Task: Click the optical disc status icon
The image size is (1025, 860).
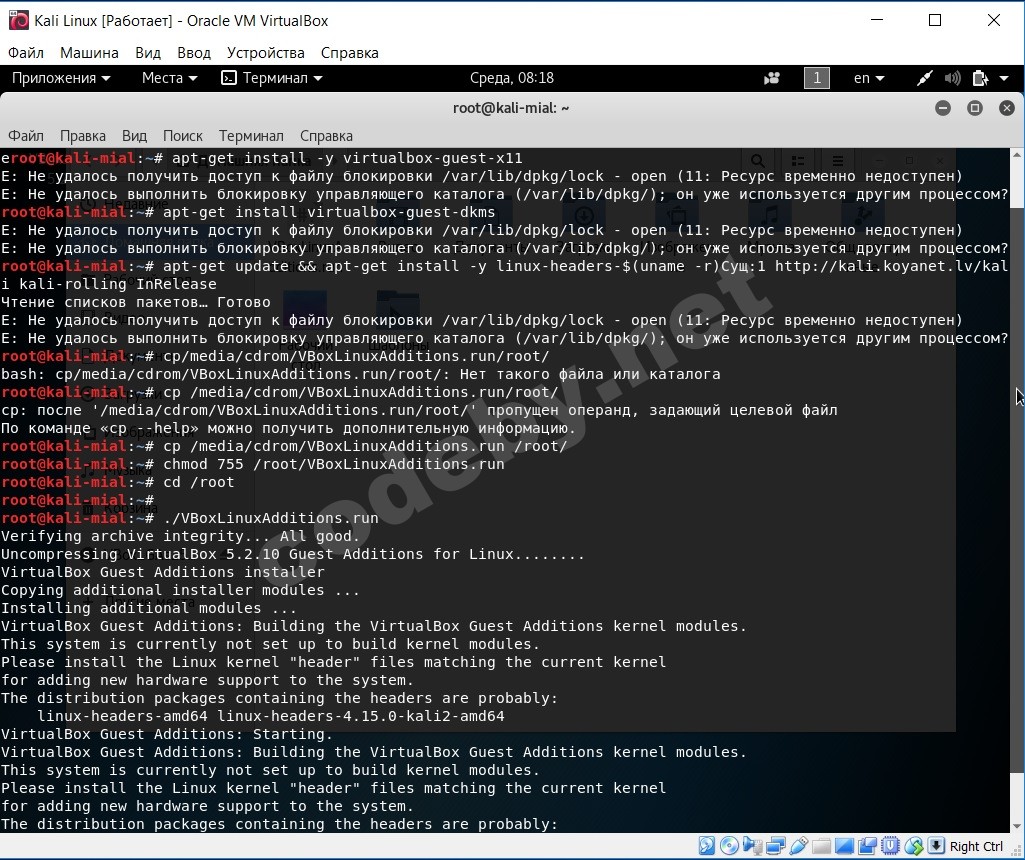Action: tap(730, 846)
